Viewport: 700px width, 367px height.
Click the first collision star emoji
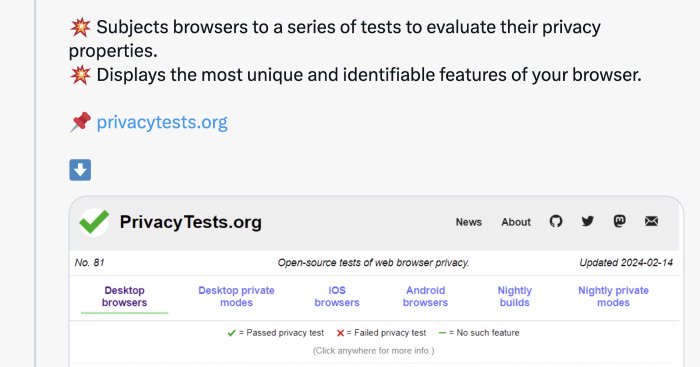point(80,27)
